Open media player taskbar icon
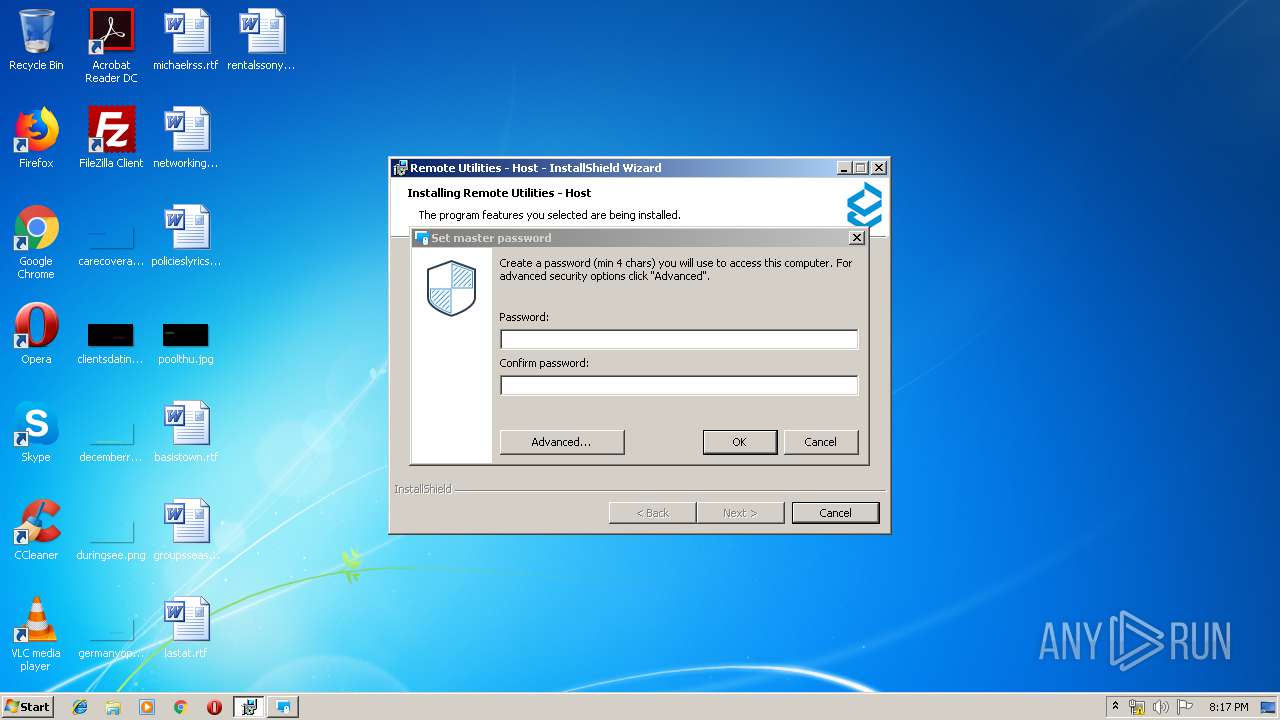This screenshot has width=1280, height=720. pos(147,707)
